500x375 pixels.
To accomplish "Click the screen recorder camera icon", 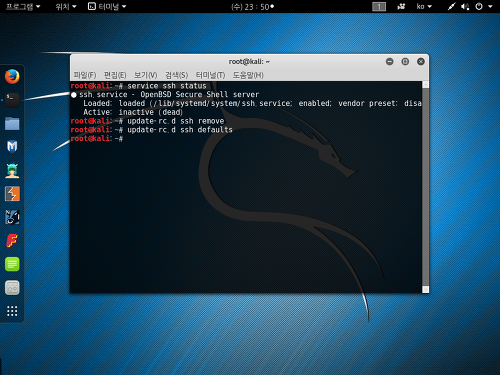I will (x=401, y=7).
